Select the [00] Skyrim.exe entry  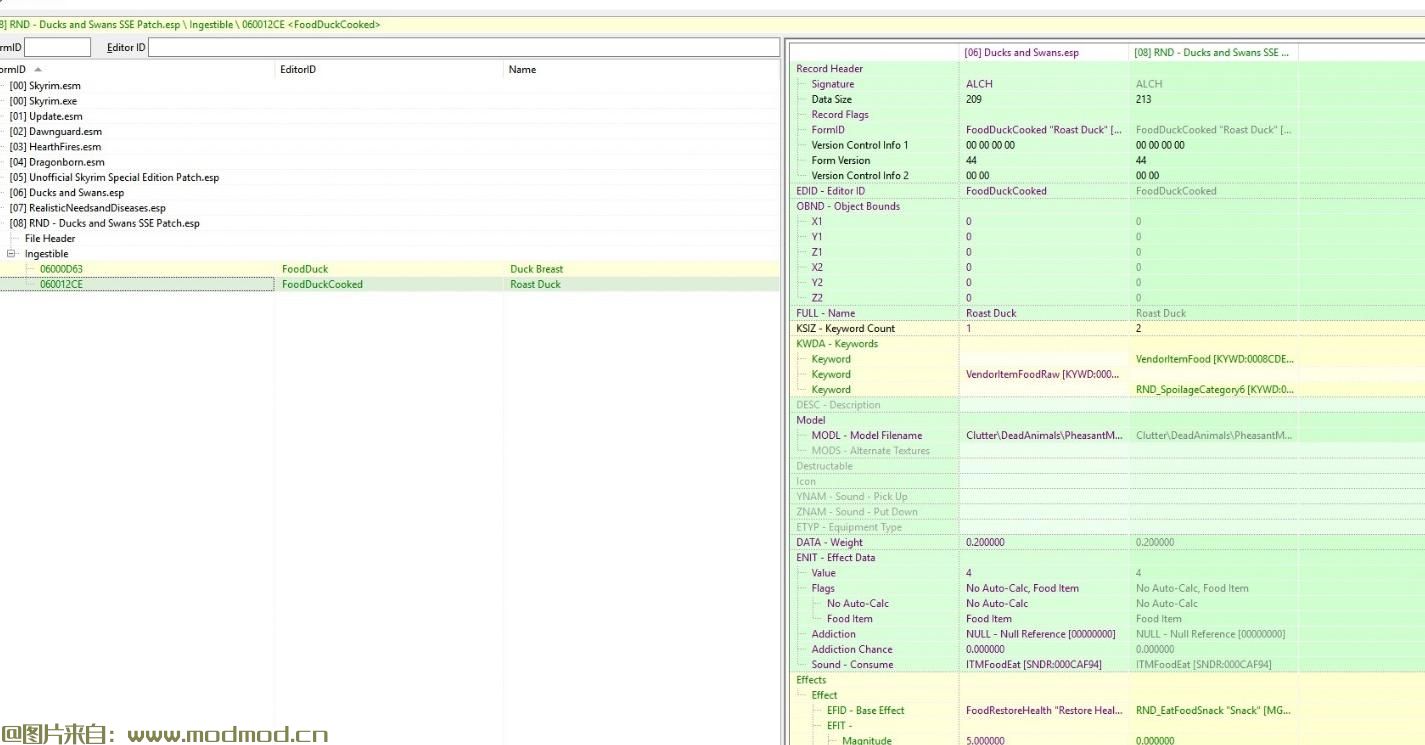pyautogui.click(x=43, y=101)
